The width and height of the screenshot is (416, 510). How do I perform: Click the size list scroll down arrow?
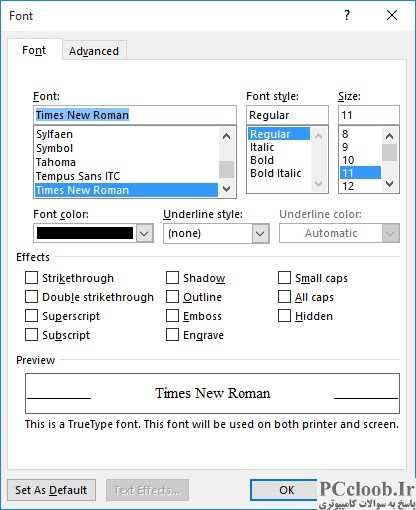point(389,184)
